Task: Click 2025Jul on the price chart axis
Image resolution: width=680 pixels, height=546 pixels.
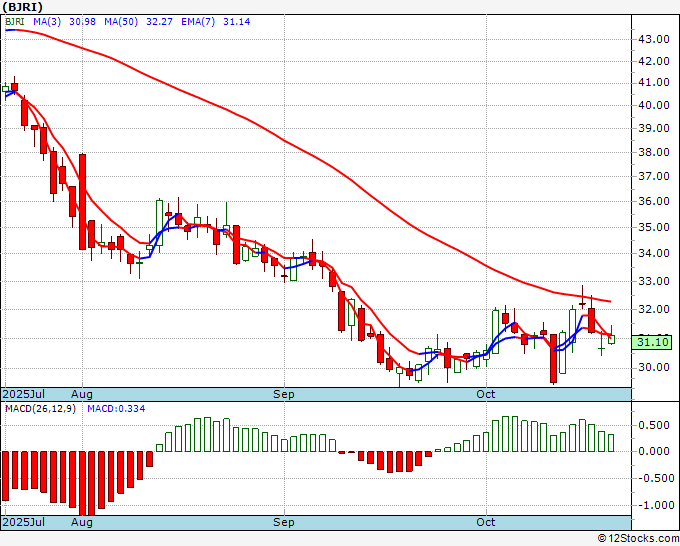Action: [24, 394]
